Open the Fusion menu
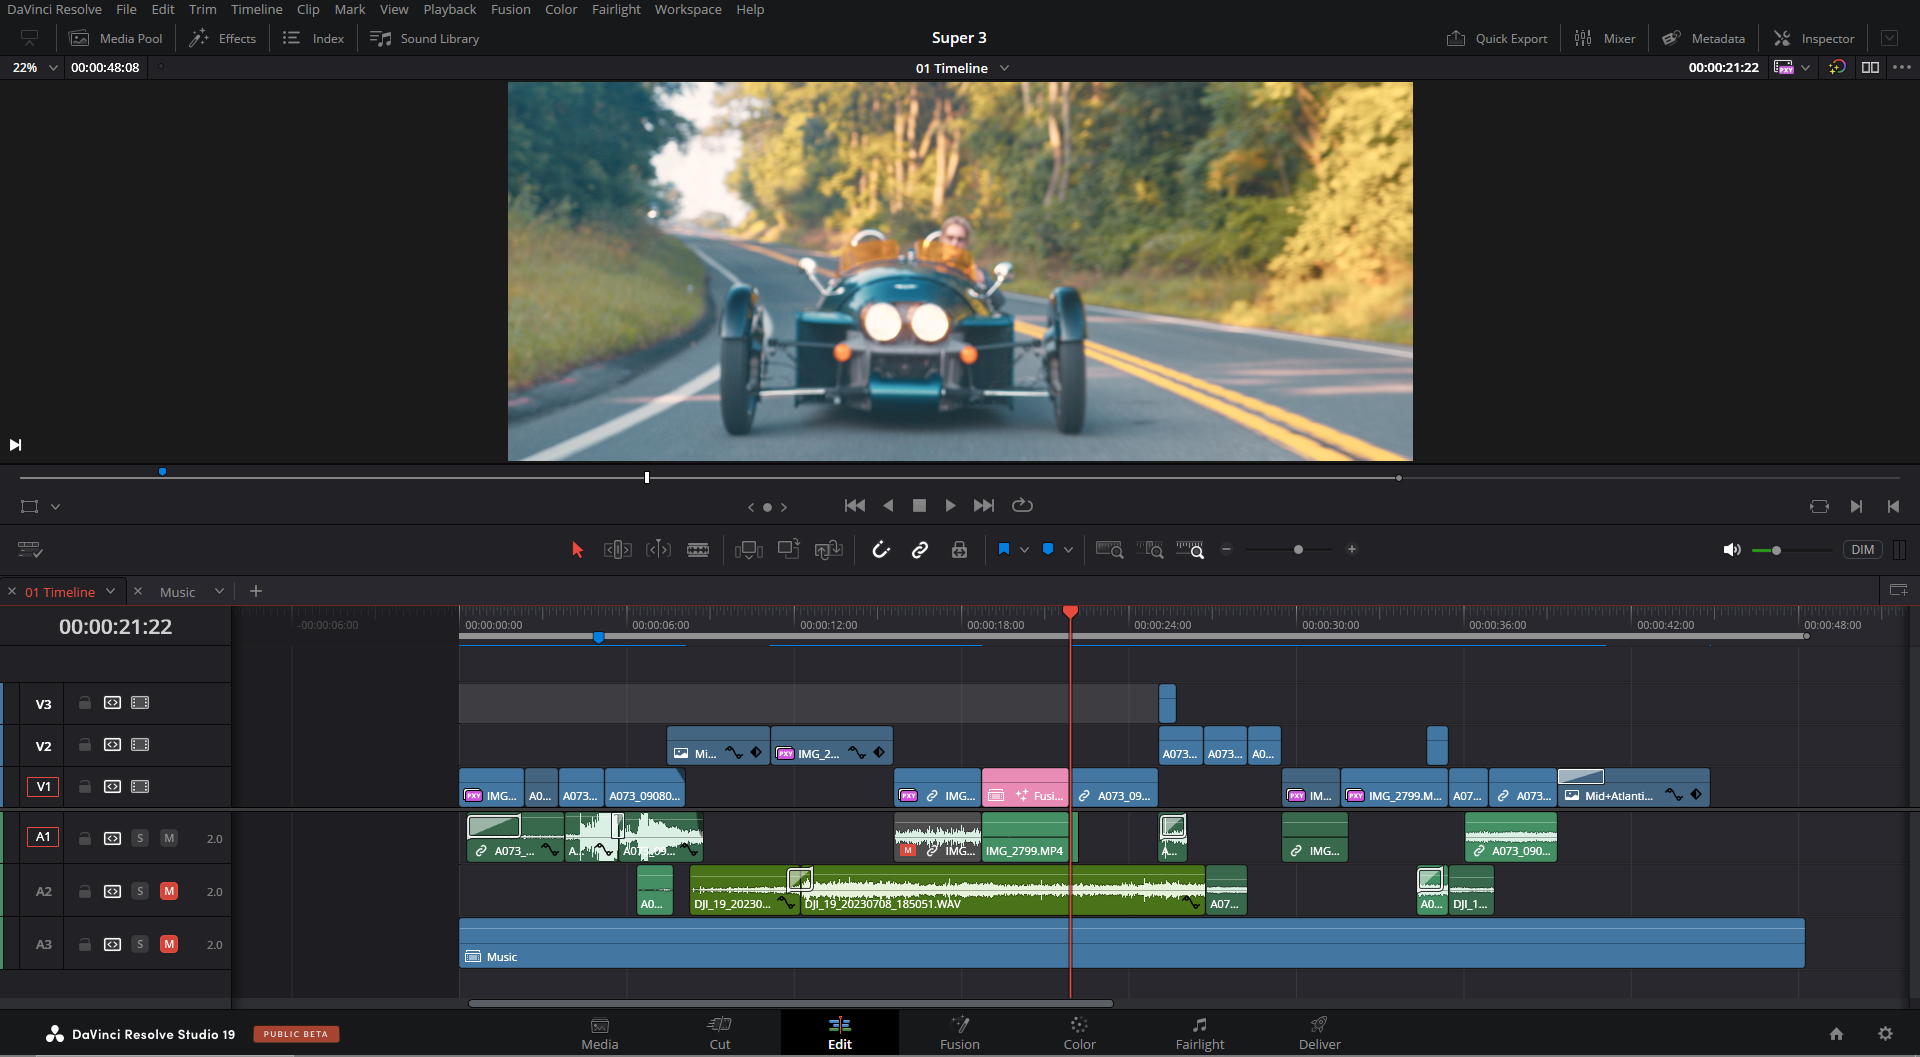The image size is (1920, 1057). pos(511,9)
